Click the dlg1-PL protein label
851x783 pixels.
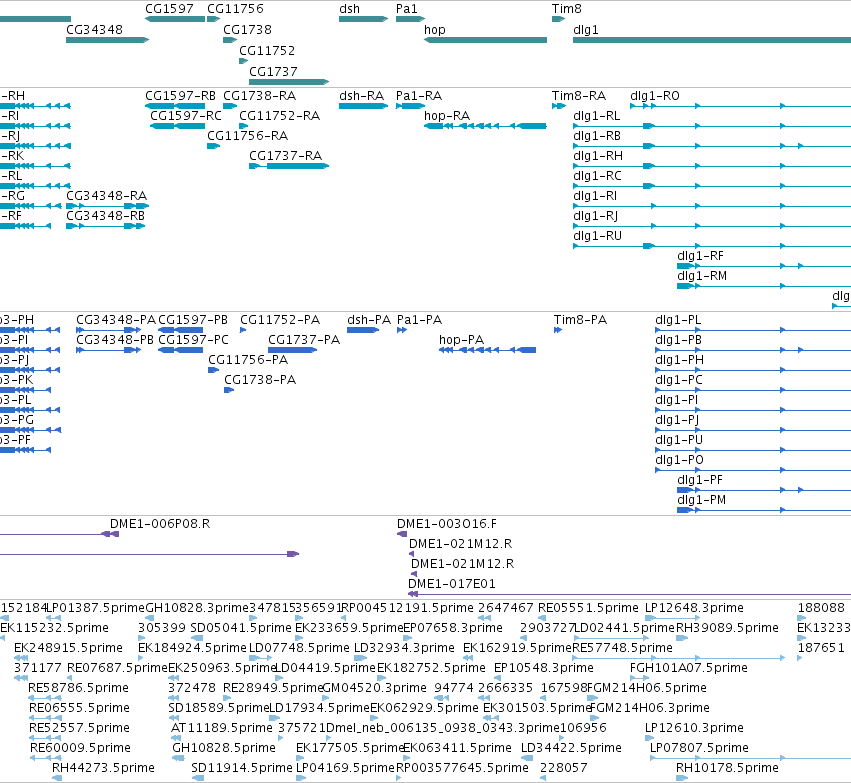(678, 320)
